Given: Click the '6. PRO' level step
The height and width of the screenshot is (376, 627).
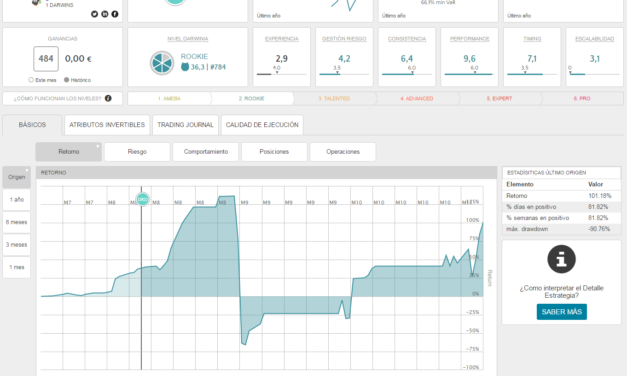Looking at the screenshot, I should coord(582,98).
